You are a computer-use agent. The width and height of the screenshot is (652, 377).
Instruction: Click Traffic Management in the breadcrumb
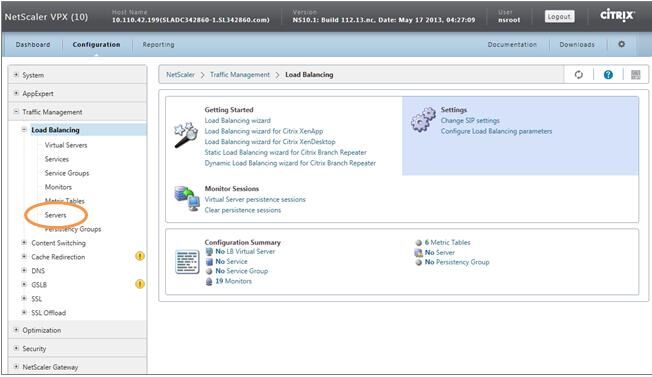(x=240, y=75)
